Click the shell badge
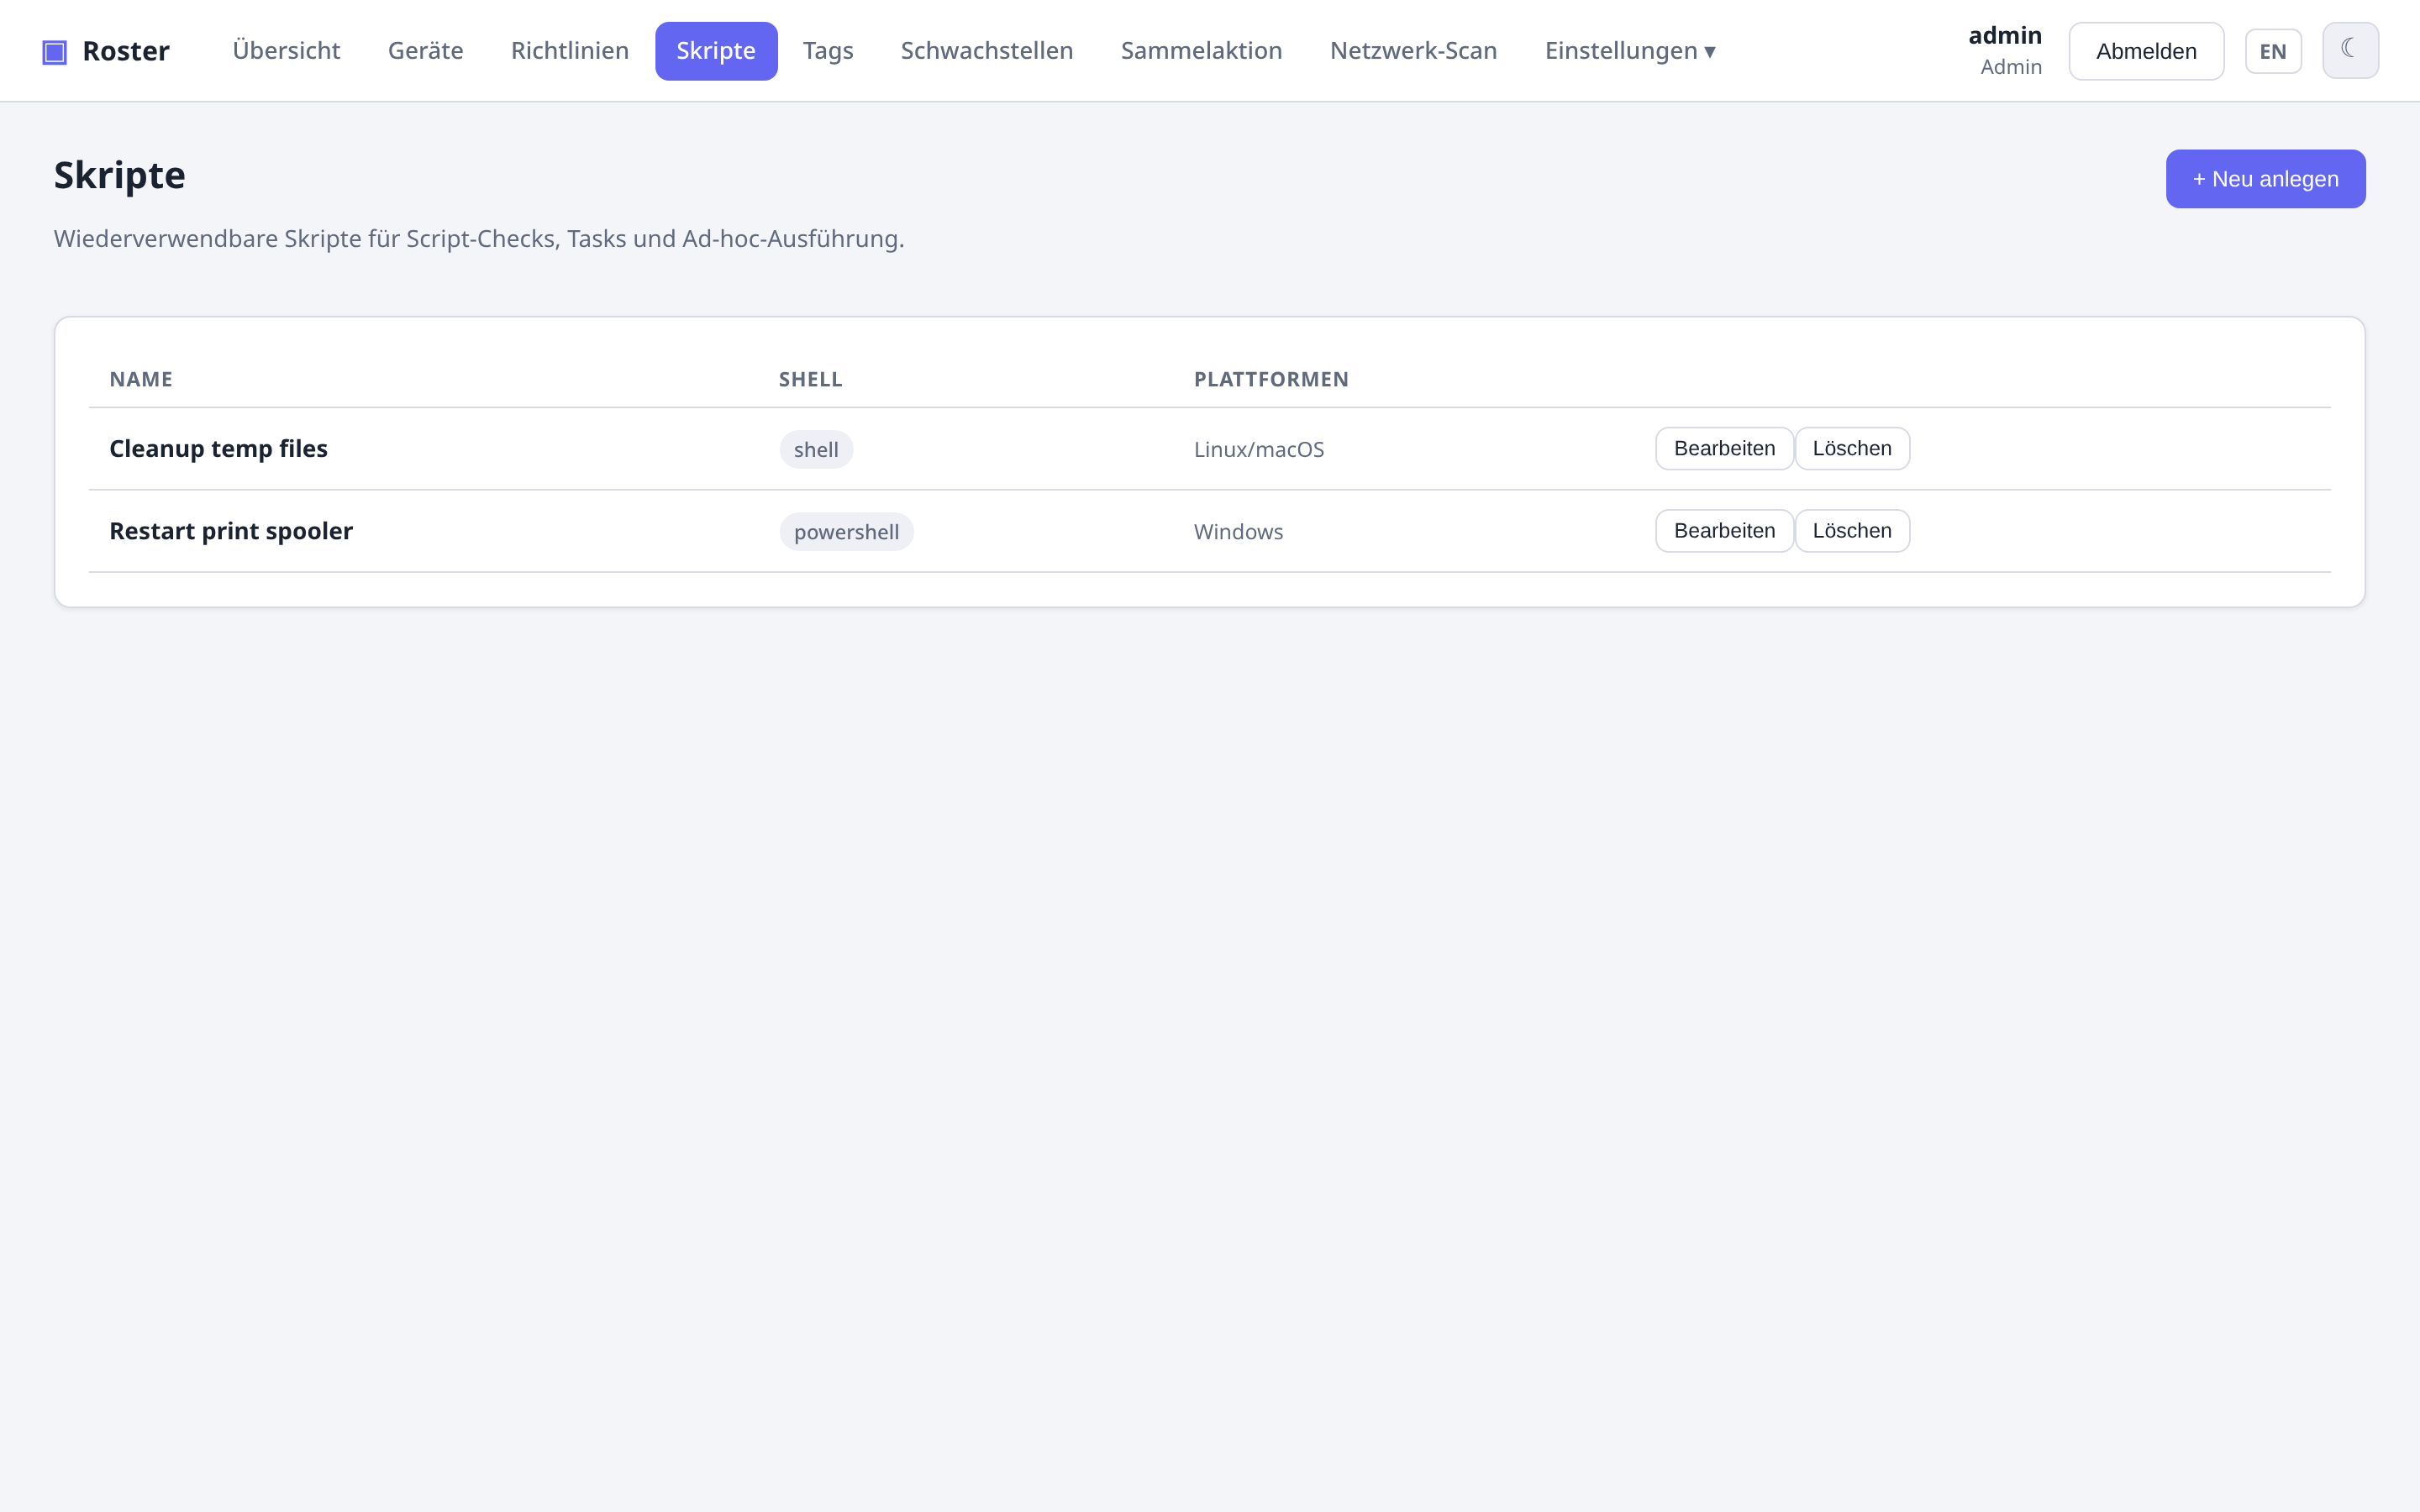 (816, 450)
